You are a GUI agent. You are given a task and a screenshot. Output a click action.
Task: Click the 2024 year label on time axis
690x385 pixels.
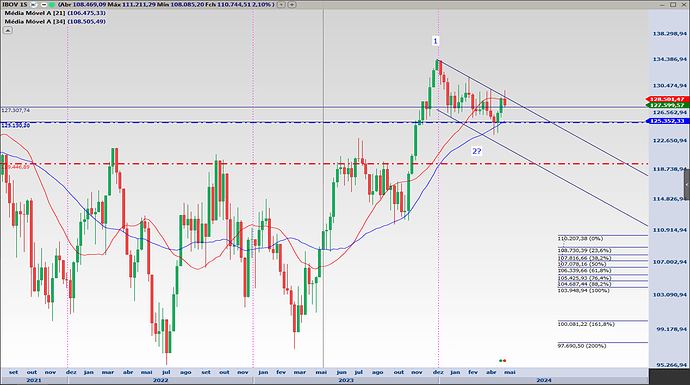click(x=543, y=380)
